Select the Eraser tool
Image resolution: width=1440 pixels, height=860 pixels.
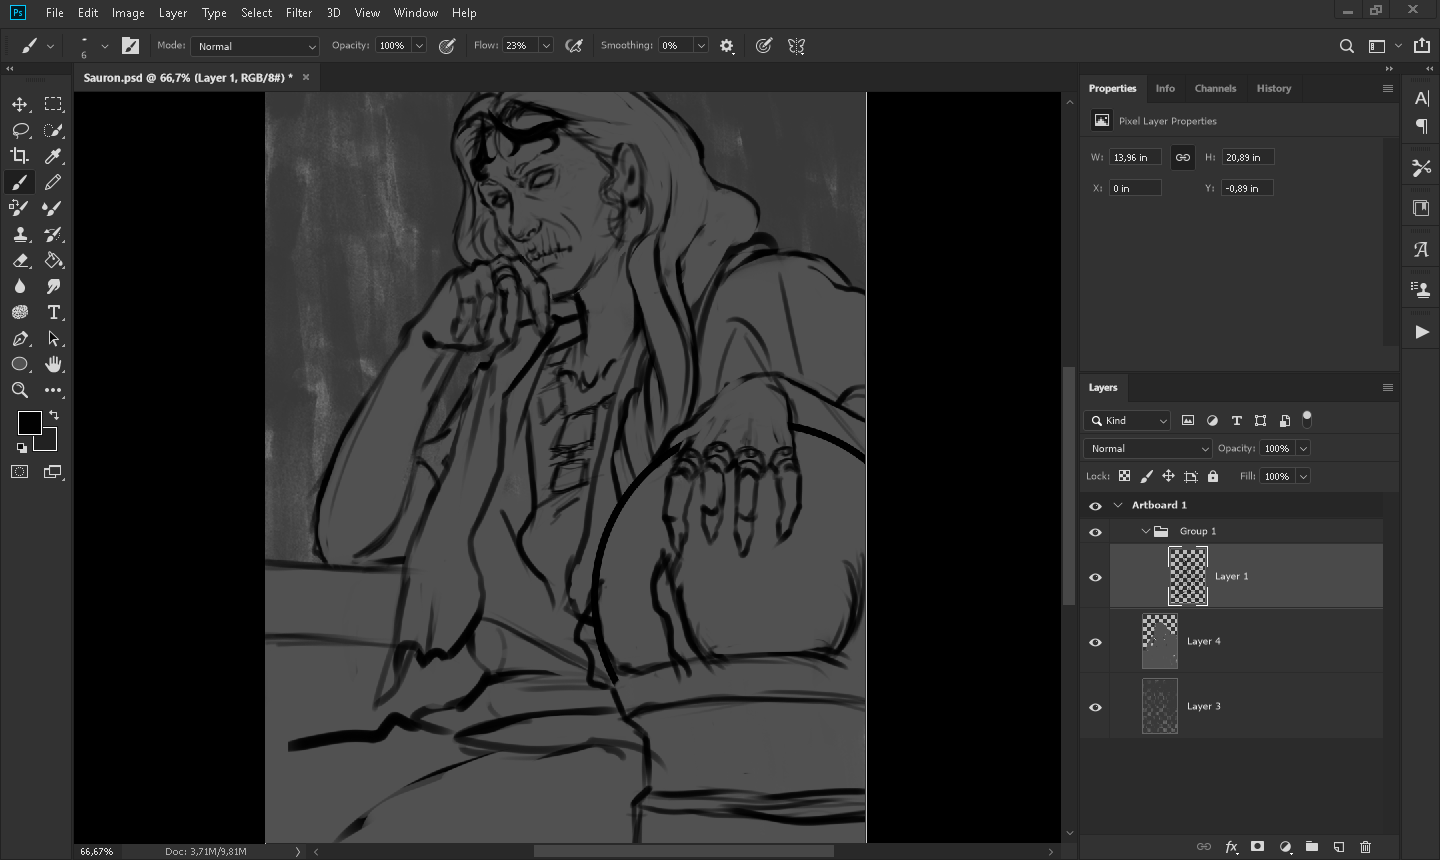(20, 260)
